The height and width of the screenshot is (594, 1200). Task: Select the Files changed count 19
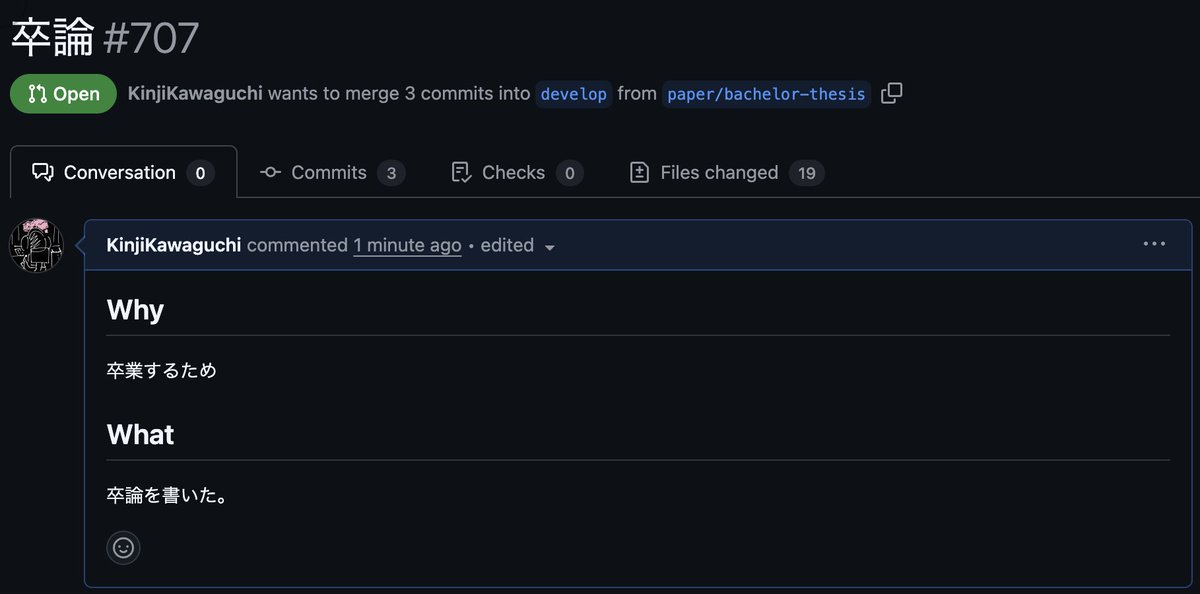(x=807, y=173)
